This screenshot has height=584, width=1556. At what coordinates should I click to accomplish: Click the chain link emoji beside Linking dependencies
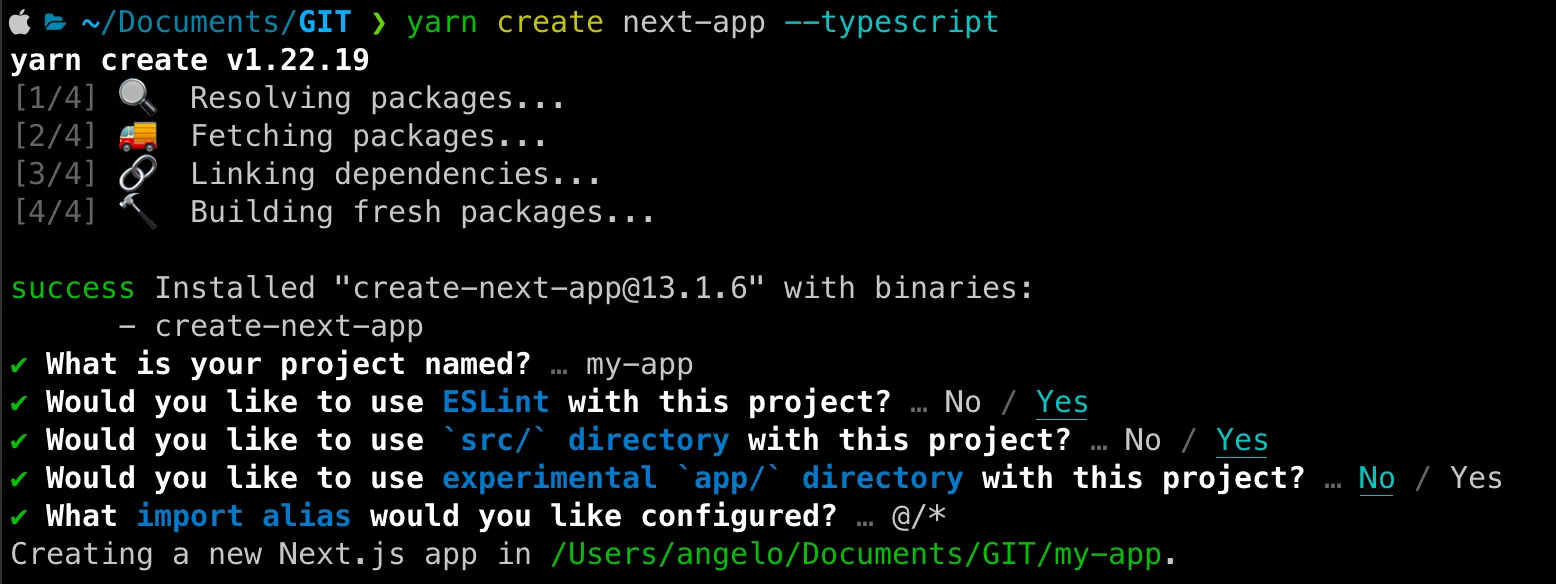click(x=137, y=173)
